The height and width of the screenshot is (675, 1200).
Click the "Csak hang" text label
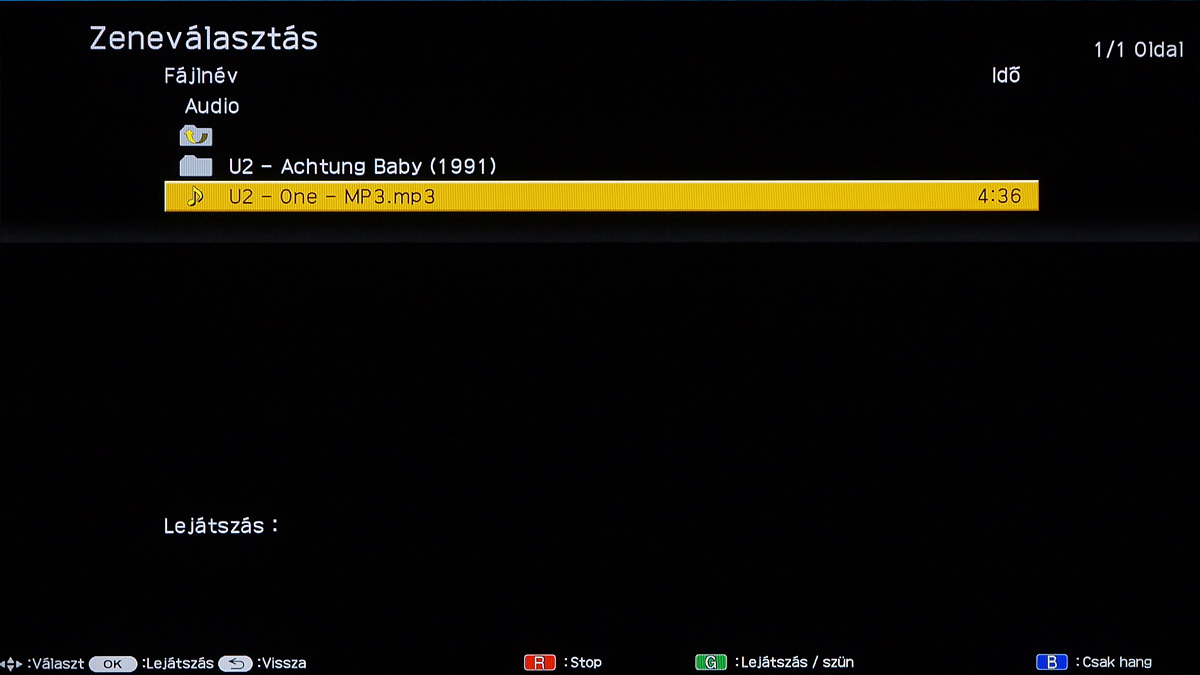pyautogui.click(x=1116, y=663)
